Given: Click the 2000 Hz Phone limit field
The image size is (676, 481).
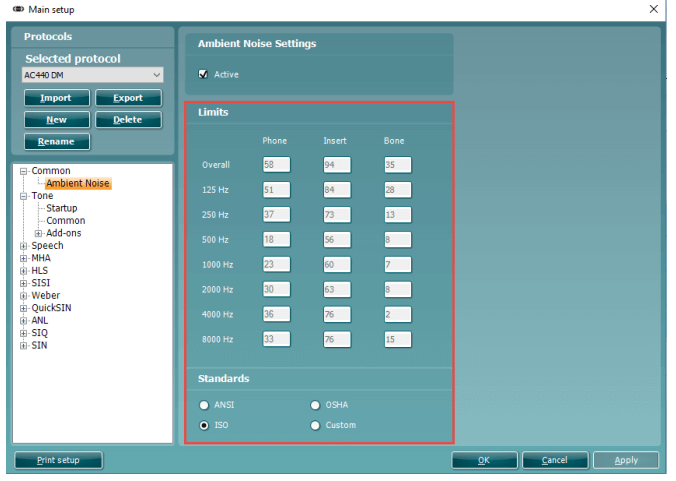Looking at the screenshot, I should click(x=276, y=290).
